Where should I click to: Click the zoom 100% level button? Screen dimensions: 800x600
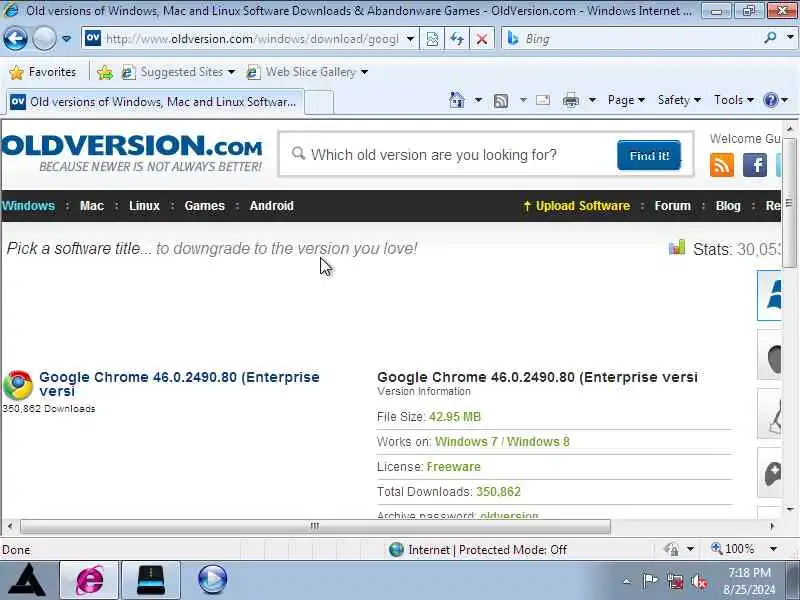[x=733, y=549]
